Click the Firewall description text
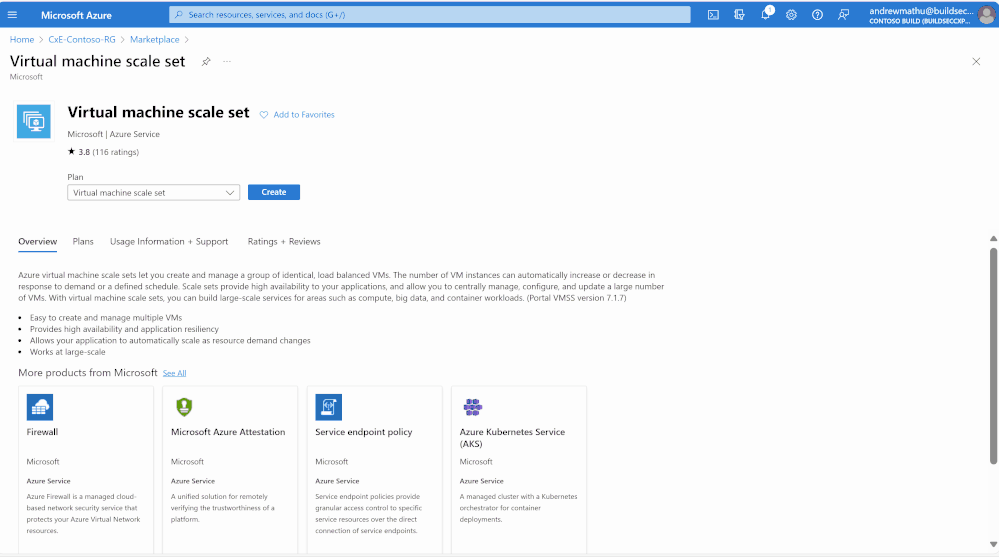 (83, 514)
